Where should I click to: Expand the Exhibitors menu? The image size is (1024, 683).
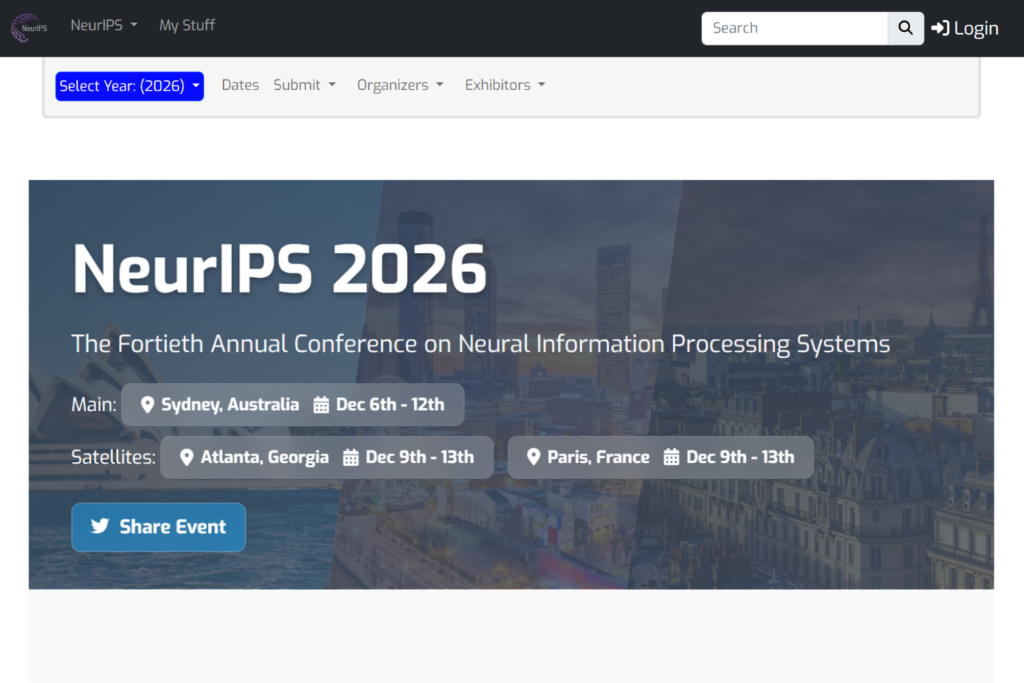click(x=505, y=85)
